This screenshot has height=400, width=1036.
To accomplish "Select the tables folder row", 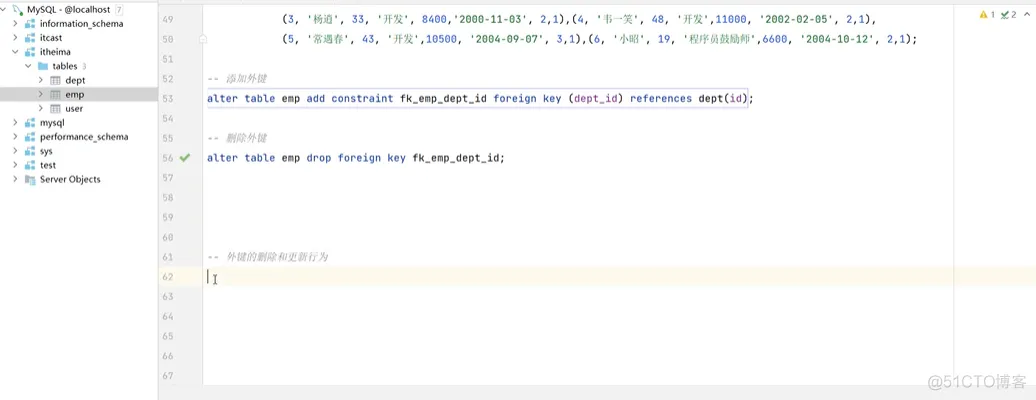I will click(x=79, y=66).
